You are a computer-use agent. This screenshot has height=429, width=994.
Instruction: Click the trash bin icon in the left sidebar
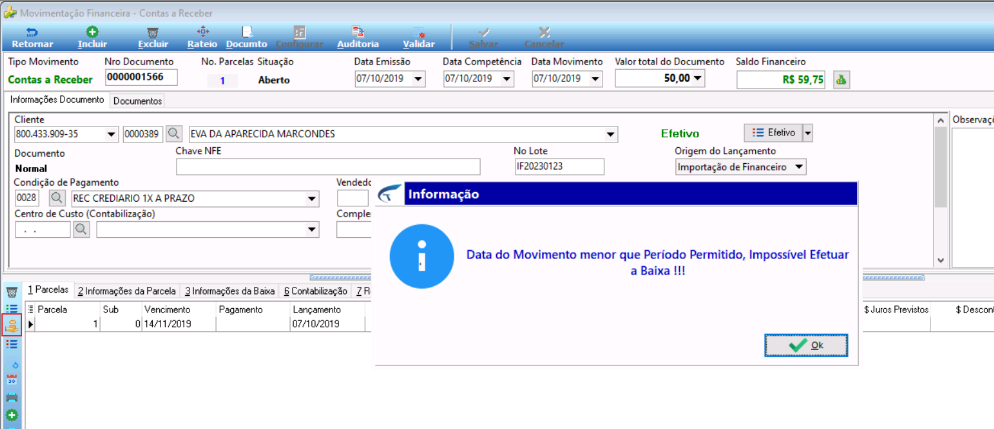(x=11, y=292)
